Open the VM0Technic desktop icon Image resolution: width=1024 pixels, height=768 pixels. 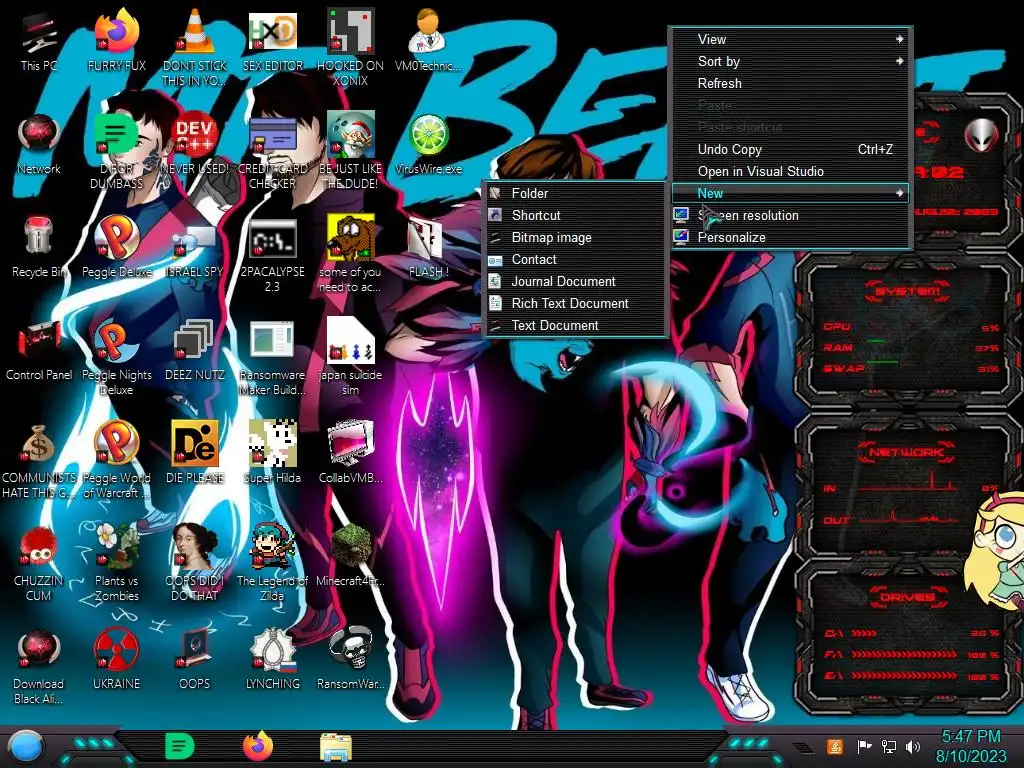pyautogui.click(x=428, y=41)
